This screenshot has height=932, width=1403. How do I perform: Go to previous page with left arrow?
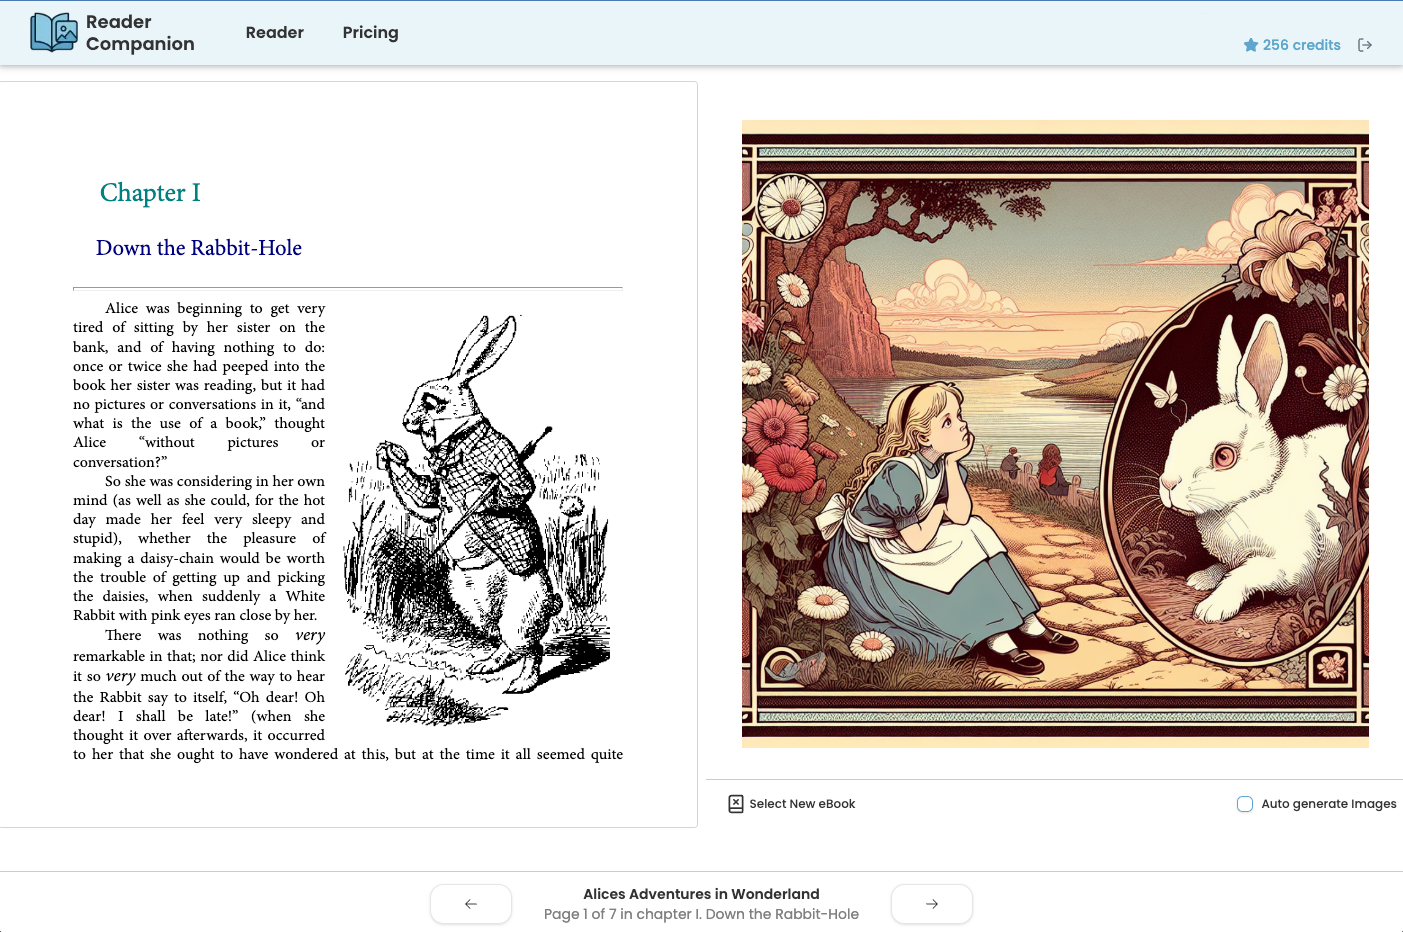point(471,904)
